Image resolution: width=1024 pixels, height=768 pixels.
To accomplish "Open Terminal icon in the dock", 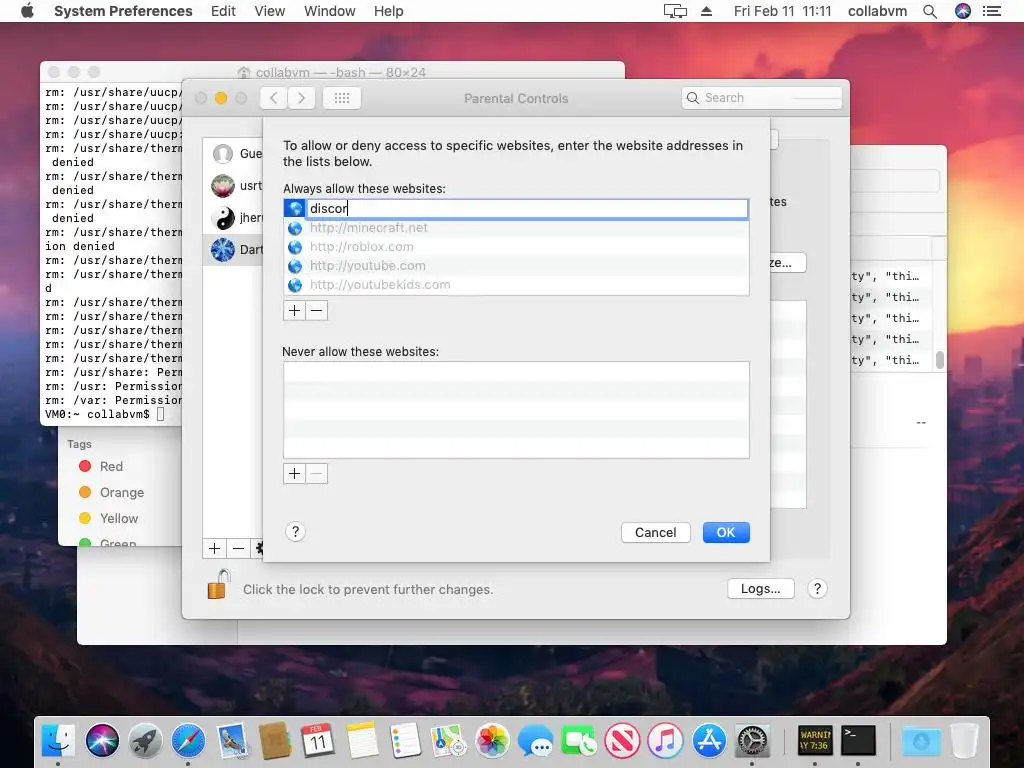I will click(857, 741).
